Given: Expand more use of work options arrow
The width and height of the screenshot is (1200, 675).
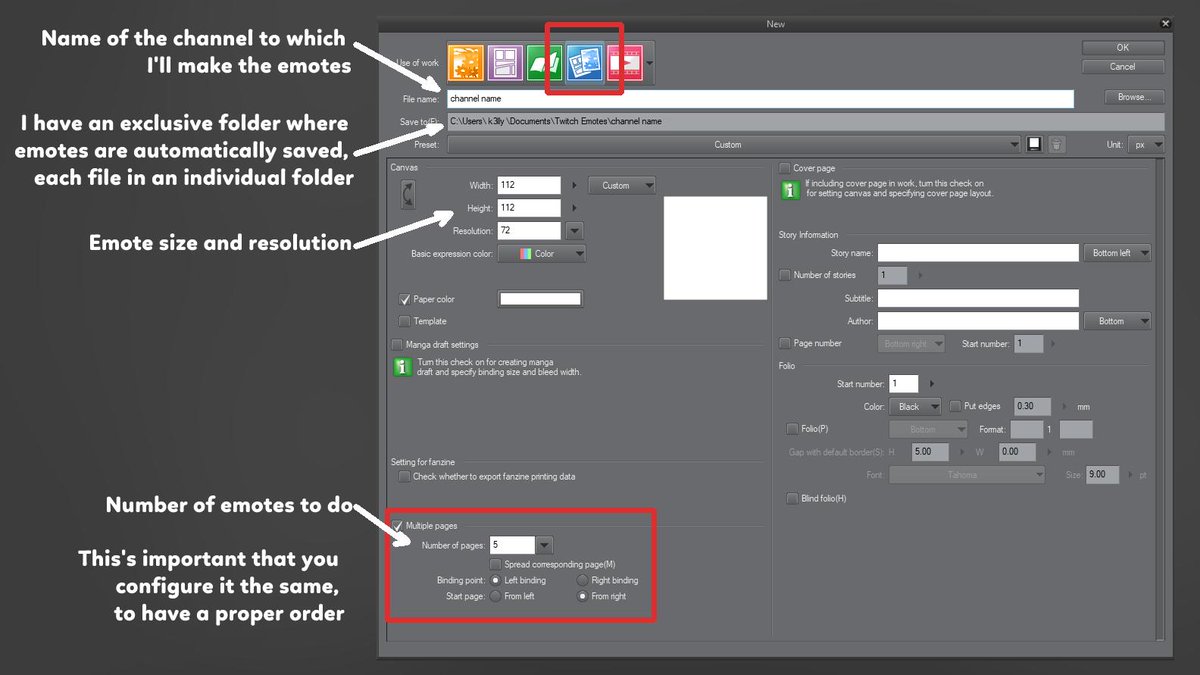Looking at the screenshot, I should pyautogui.click(x=650, y=64).
